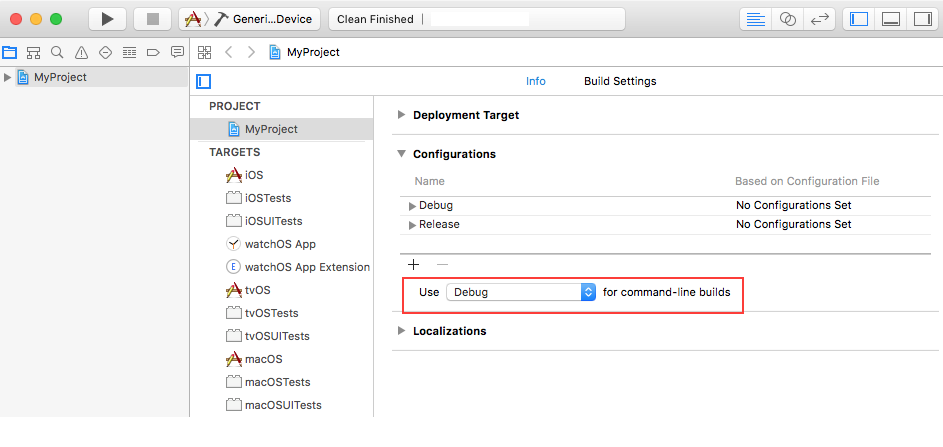
Task: Switch to the Build Settings tab
Action: (x=620, y=81)
